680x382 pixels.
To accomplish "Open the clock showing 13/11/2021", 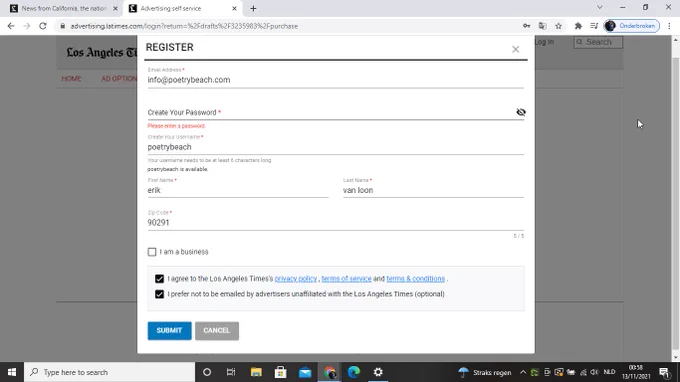I will click(x=636, y=372).
